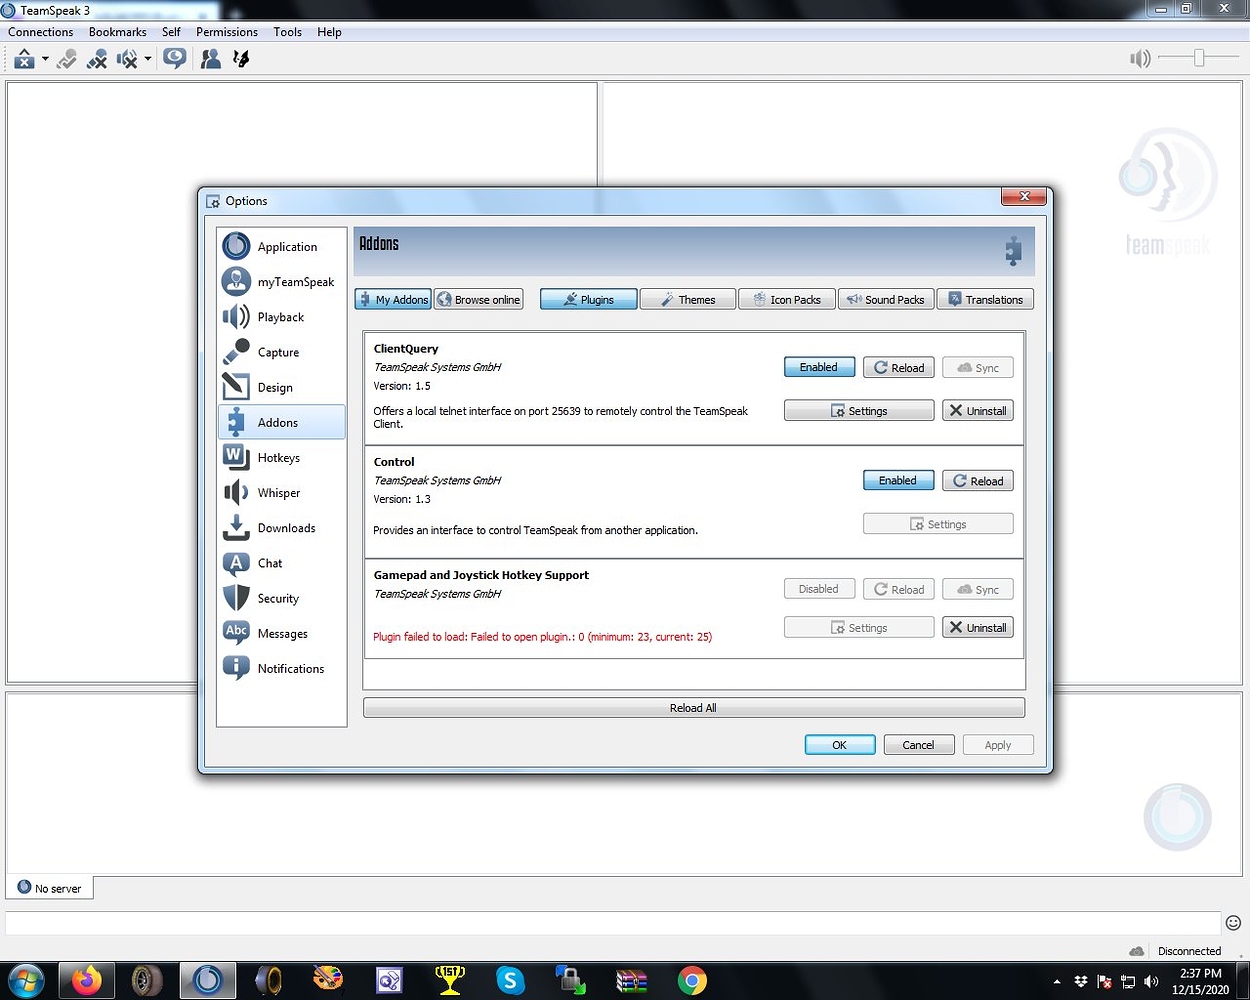Image resolution: width=1250 pixels, height=1000 pixels.
Task: Open the system tray hidden icons arrow
Action: tap(1057, 982)
